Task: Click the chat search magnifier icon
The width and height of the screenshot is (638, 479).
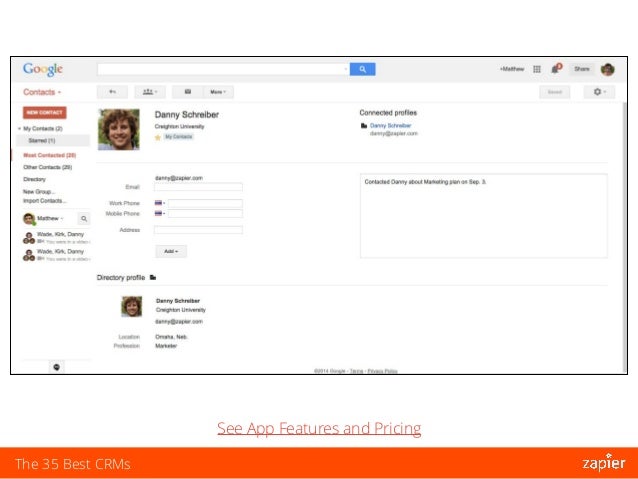Action: pos(84,219)
